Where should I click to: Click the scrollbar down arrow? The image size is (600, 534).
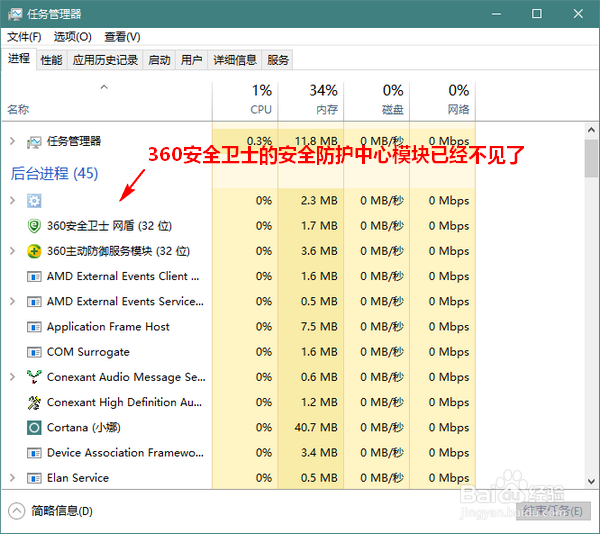point(591,482)
